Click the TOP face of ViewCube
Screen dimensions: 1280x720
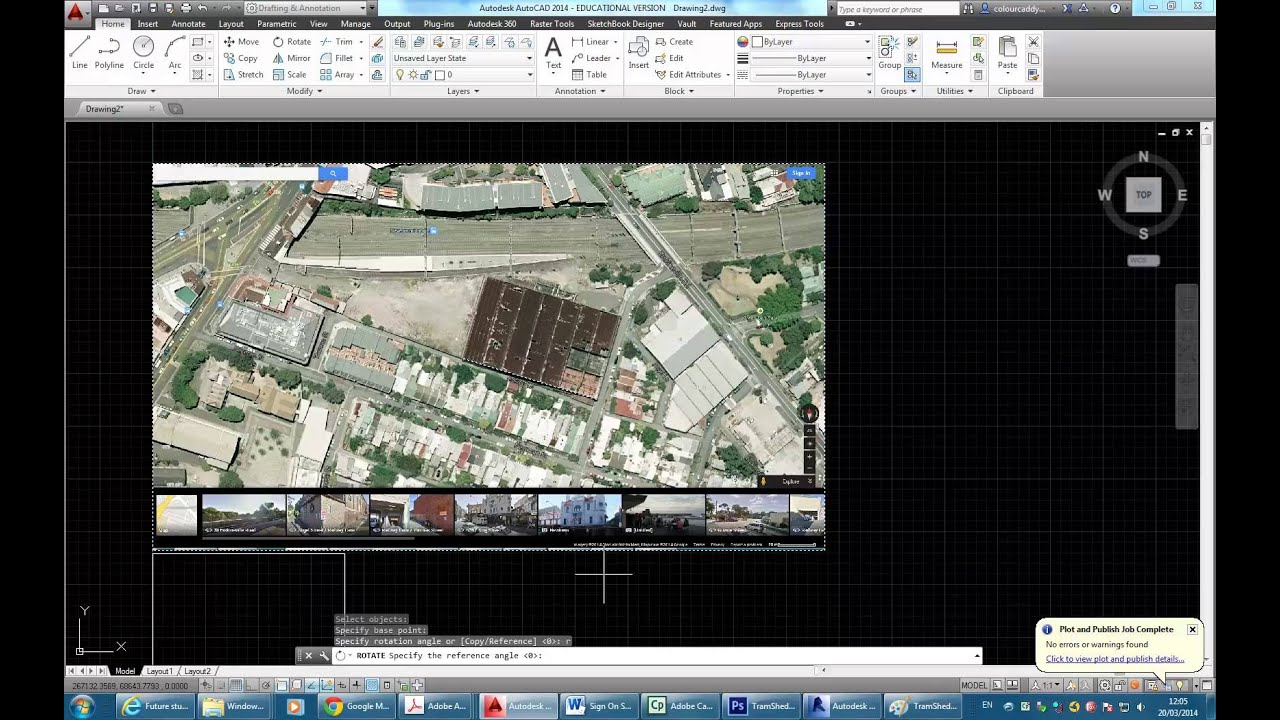tap(1143, 195)
